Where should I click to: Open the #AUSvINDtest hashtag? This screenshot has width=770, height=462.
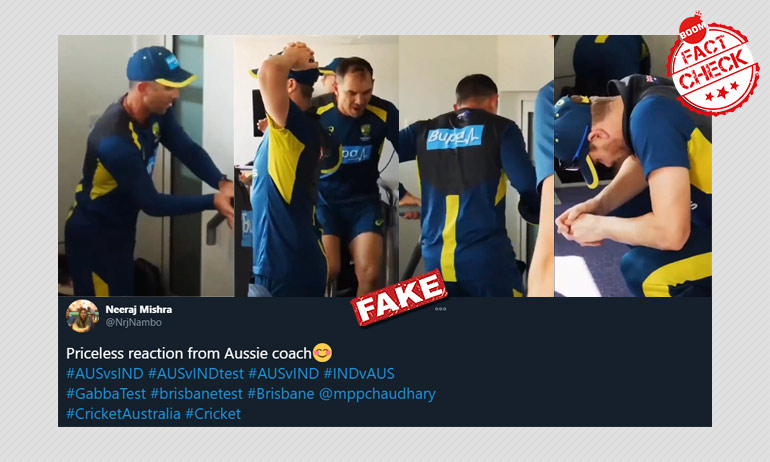tap(196, 374)
